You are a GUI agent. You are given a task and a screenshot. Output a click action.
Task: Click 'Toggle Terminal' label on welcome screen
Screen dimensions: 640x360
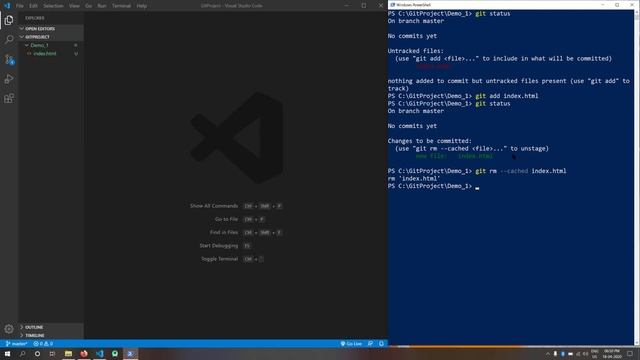click(x=220, y=259)
